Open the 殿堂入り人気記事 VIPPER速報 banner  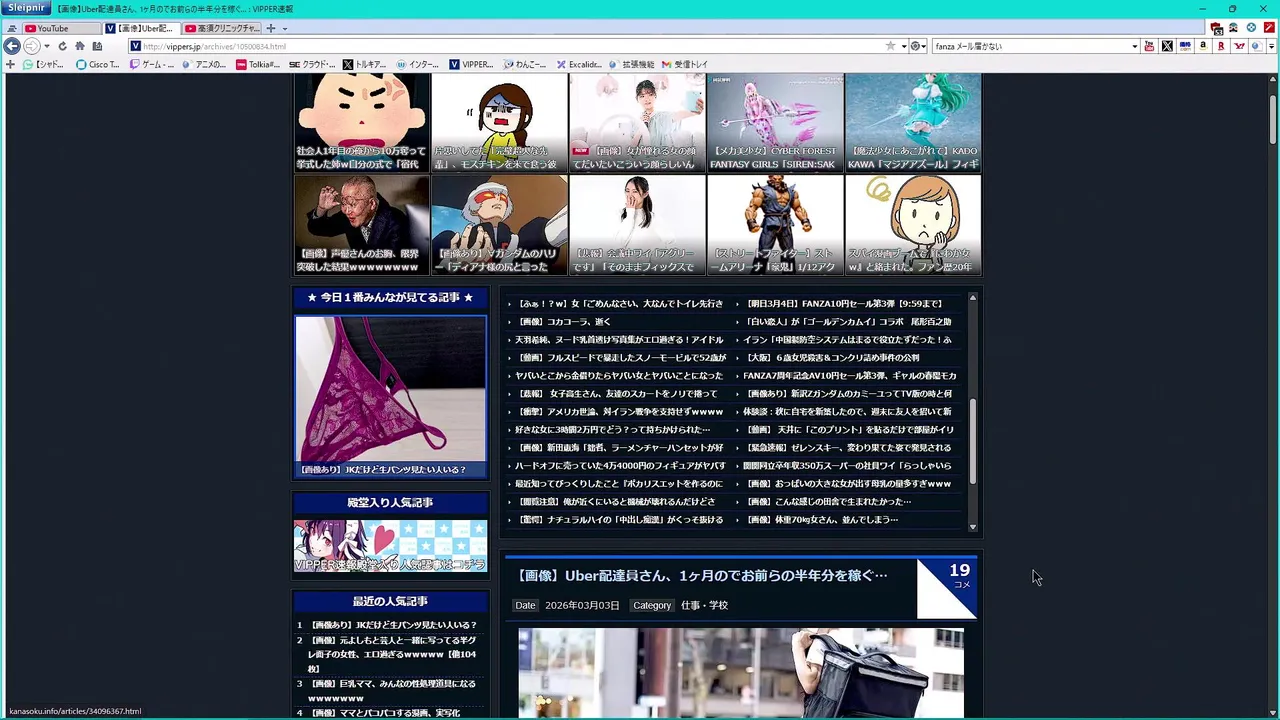coord(390,546)
